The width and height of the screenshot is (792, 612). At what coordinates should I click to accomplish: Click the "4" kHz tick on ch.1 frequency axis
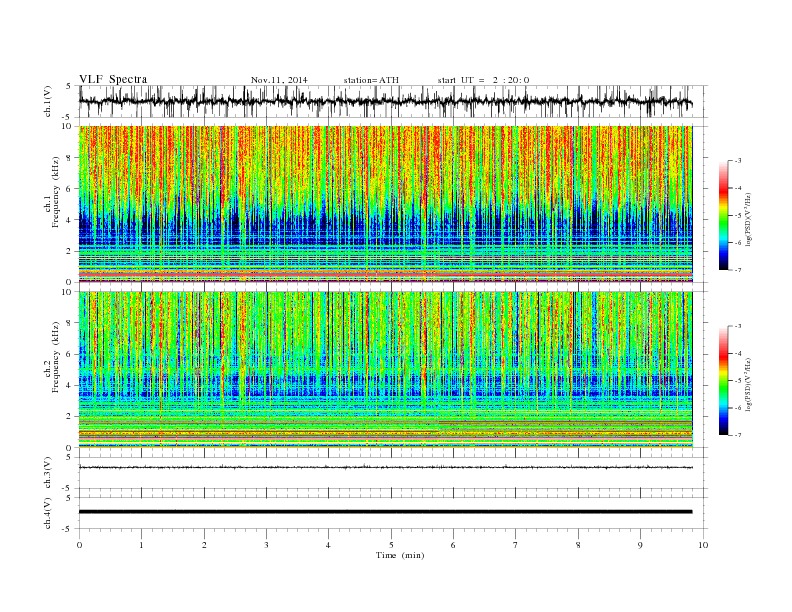70,220
